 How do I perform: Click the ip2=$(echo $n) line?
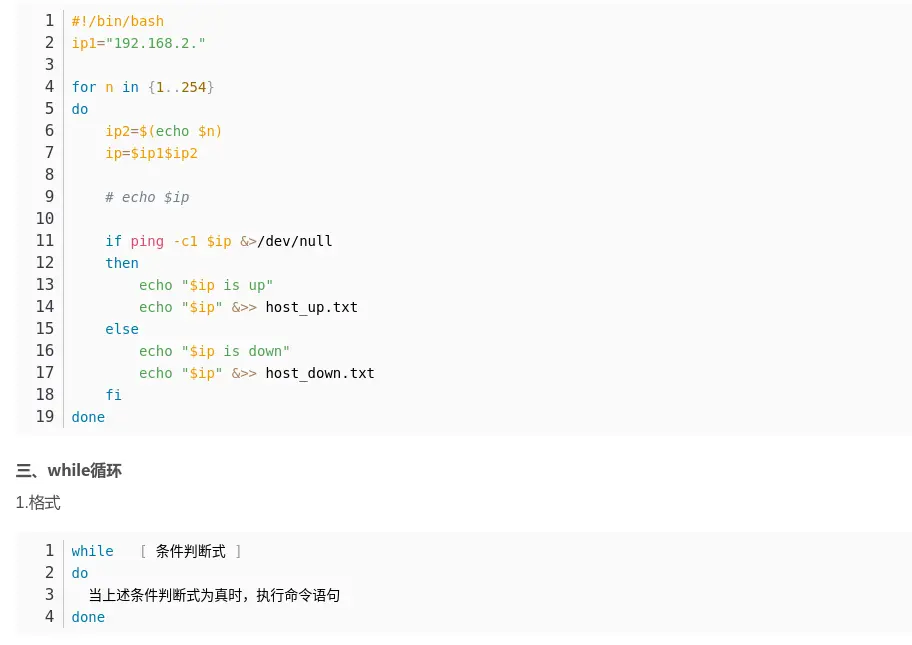click(163, 131)
